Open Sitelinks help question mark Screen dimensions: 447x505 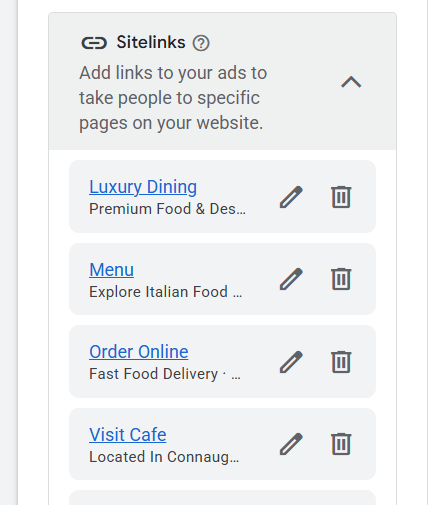(201, 43)
